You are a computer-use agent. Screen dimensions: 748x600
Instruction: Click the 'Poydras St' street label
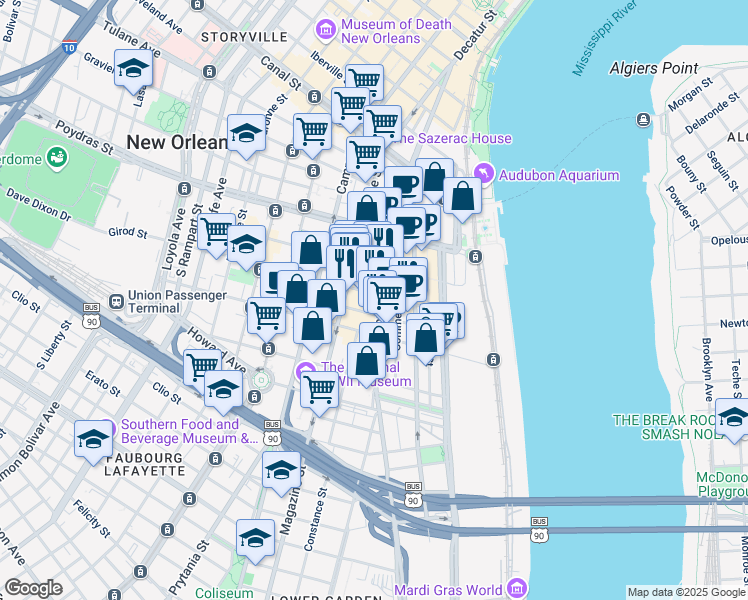click(84, 137)
